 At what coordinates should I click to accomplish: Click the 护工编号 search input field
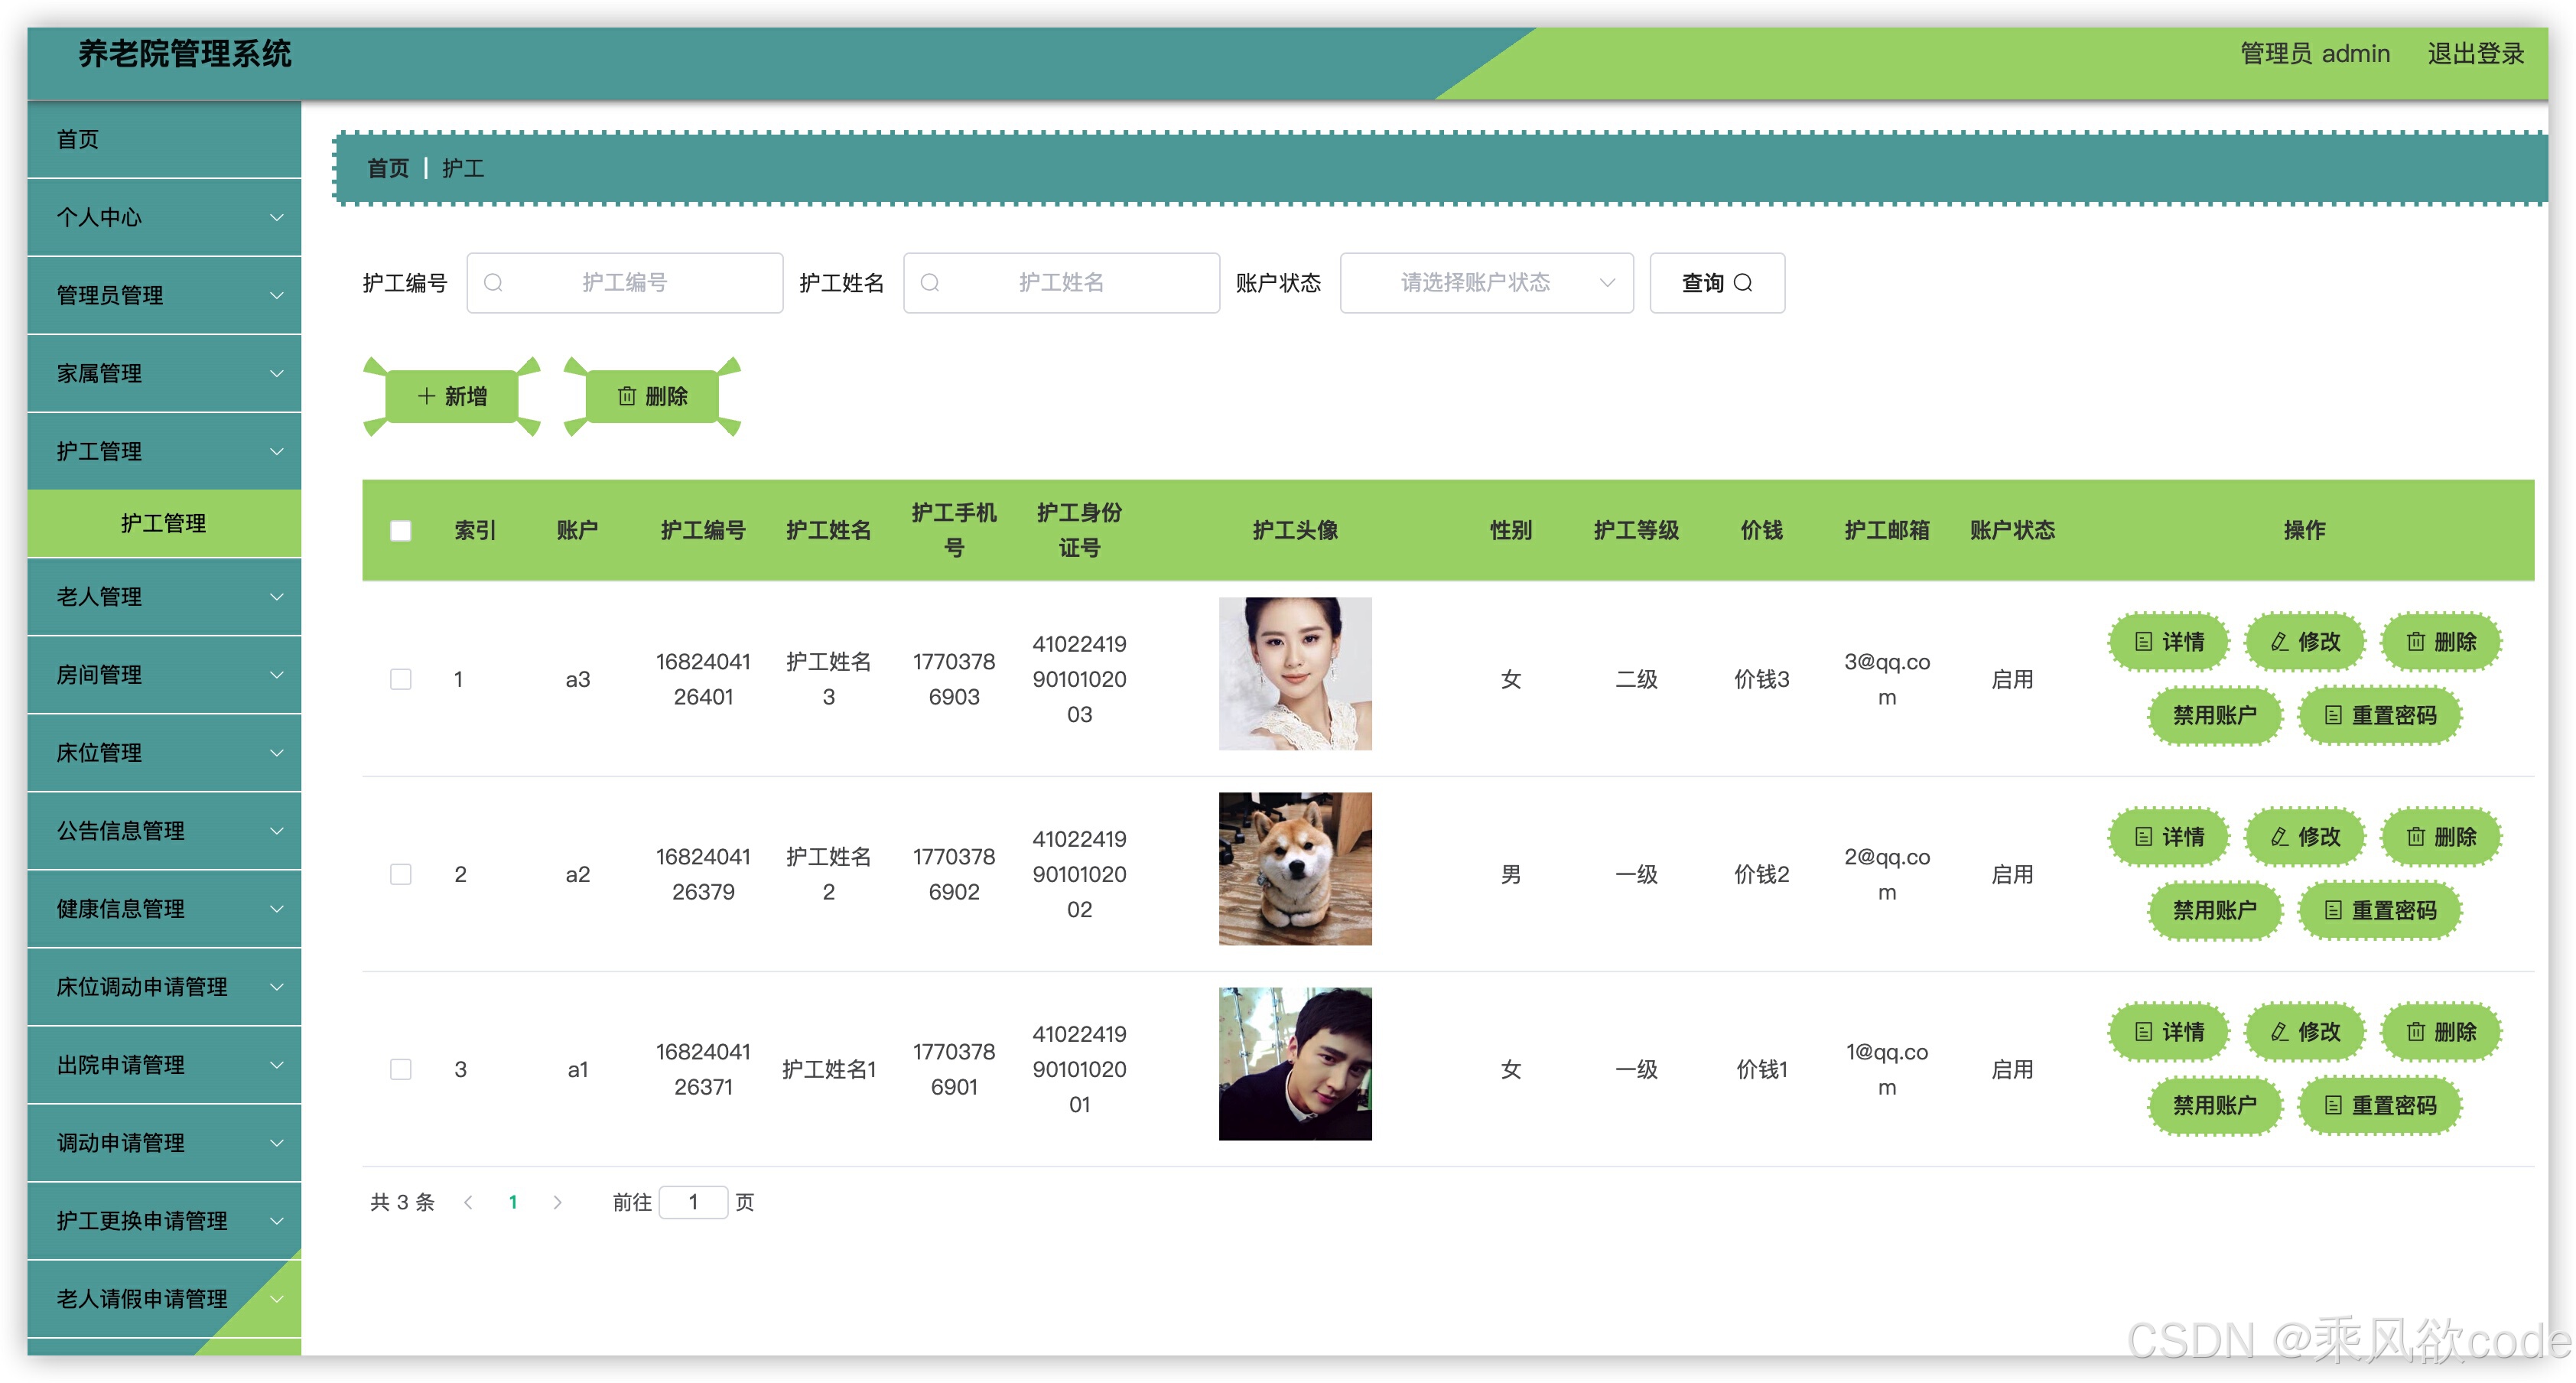tap(625, 283)
